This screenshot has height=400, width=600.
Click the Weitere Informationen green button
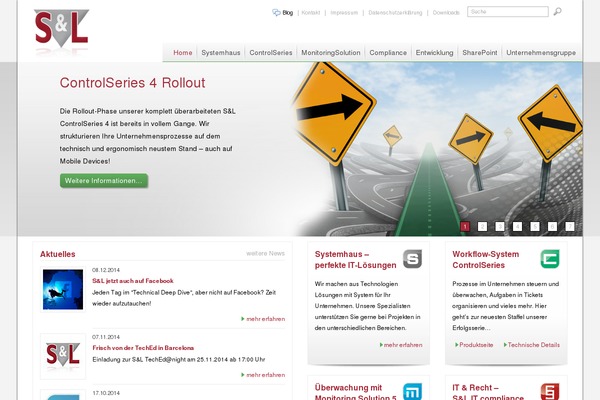(x=104, y=181)
